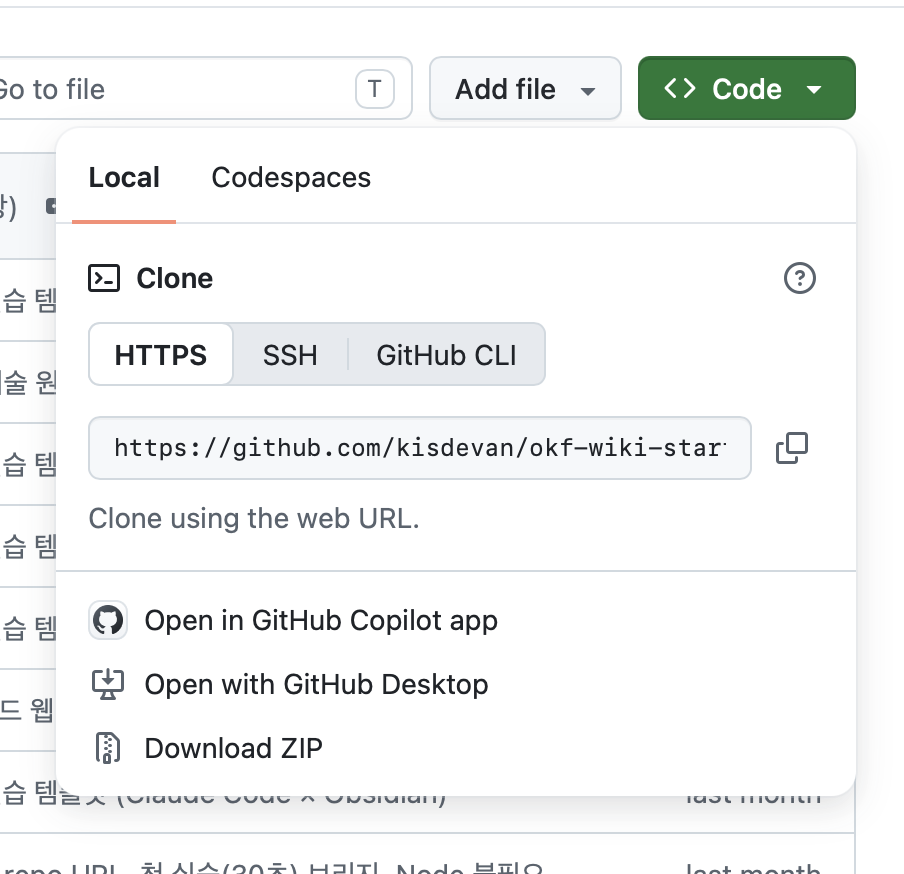The image size is (904, 874).
Task: Select the HTTPS clone option
Action: pos(161,355)
